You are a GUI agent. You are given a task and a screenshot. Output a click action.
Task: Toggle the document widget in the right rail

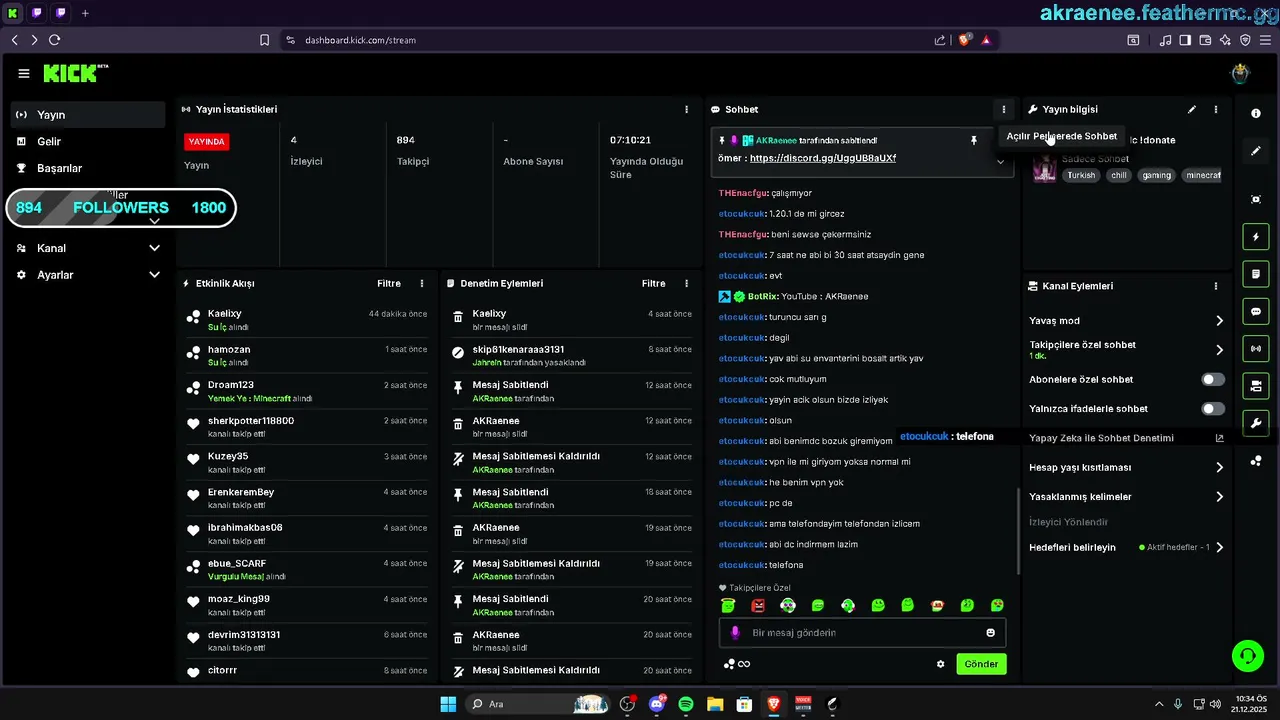point(1256,274)
